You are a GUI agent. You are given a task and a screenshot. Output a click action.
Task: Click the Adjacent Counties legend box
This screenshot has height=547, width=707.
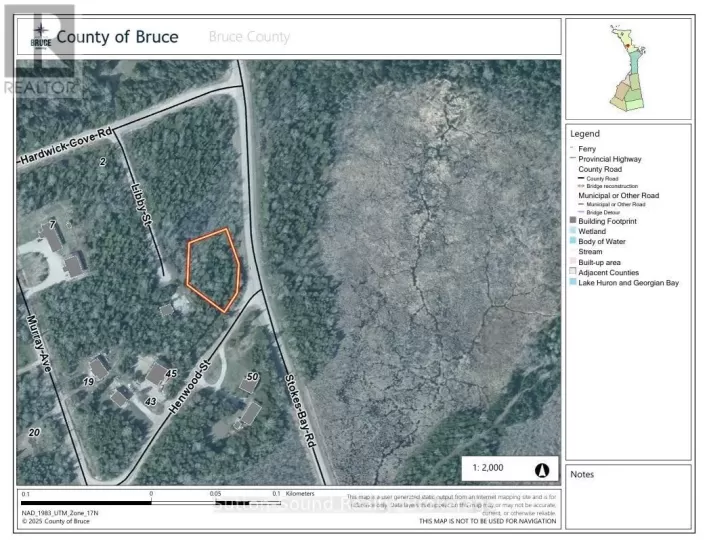573,272
